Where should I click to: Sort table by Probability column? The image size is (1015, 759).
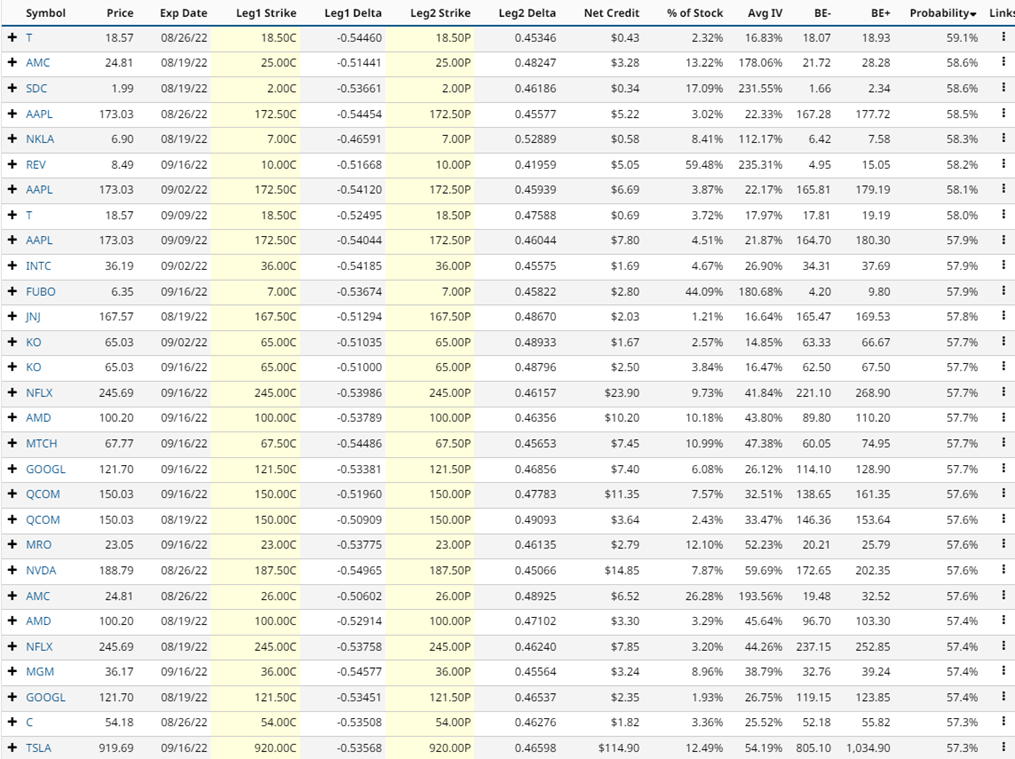point(943,13)
